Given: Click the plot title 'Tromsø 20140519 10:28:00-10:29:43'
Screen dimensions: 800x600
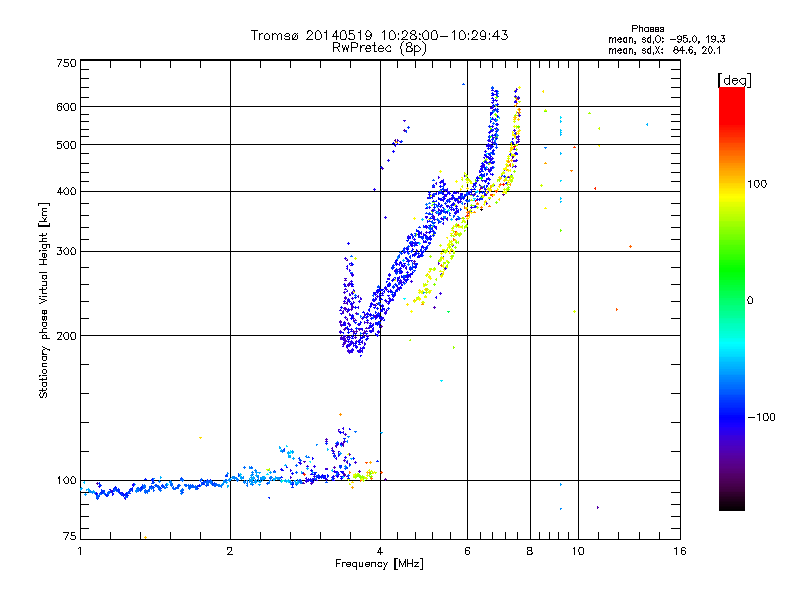Looking at the screenshot, I should click(x=379, y=35).
